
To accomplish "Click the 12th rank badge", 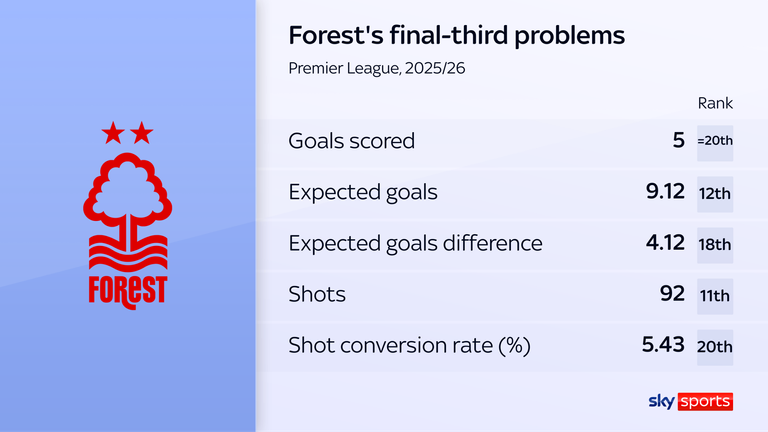I will (x=715, y=192).
